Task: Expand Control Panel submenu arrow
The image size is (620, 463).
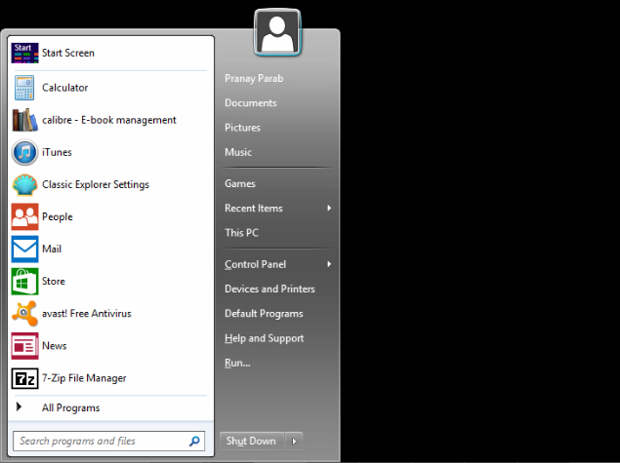Action: coord(329,264)
